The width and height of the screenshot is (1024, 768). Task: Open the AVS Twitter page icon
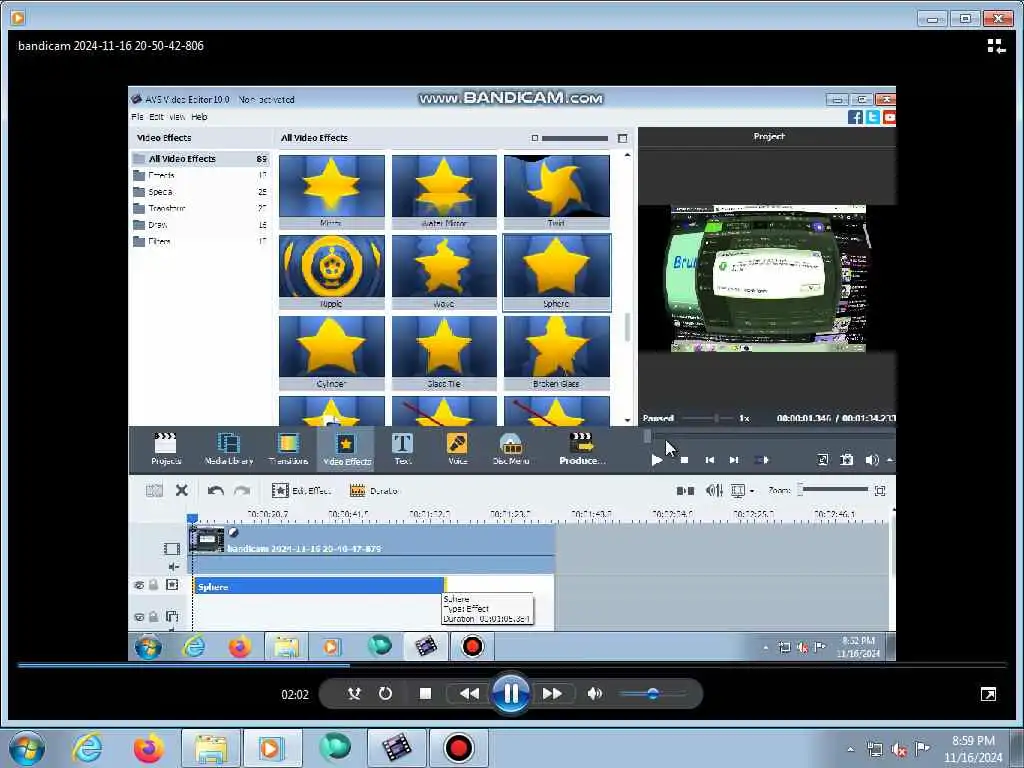(872, 117)
